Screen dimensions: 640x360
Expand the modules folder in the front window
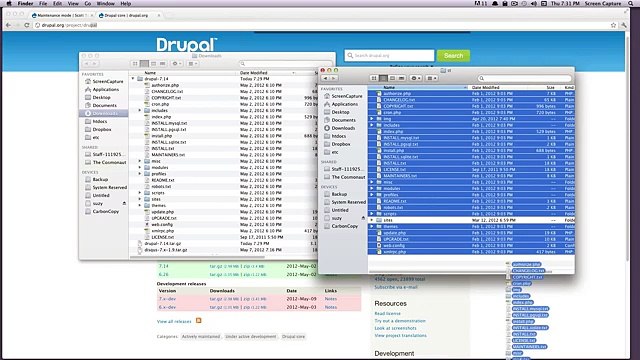pos(372,188)
